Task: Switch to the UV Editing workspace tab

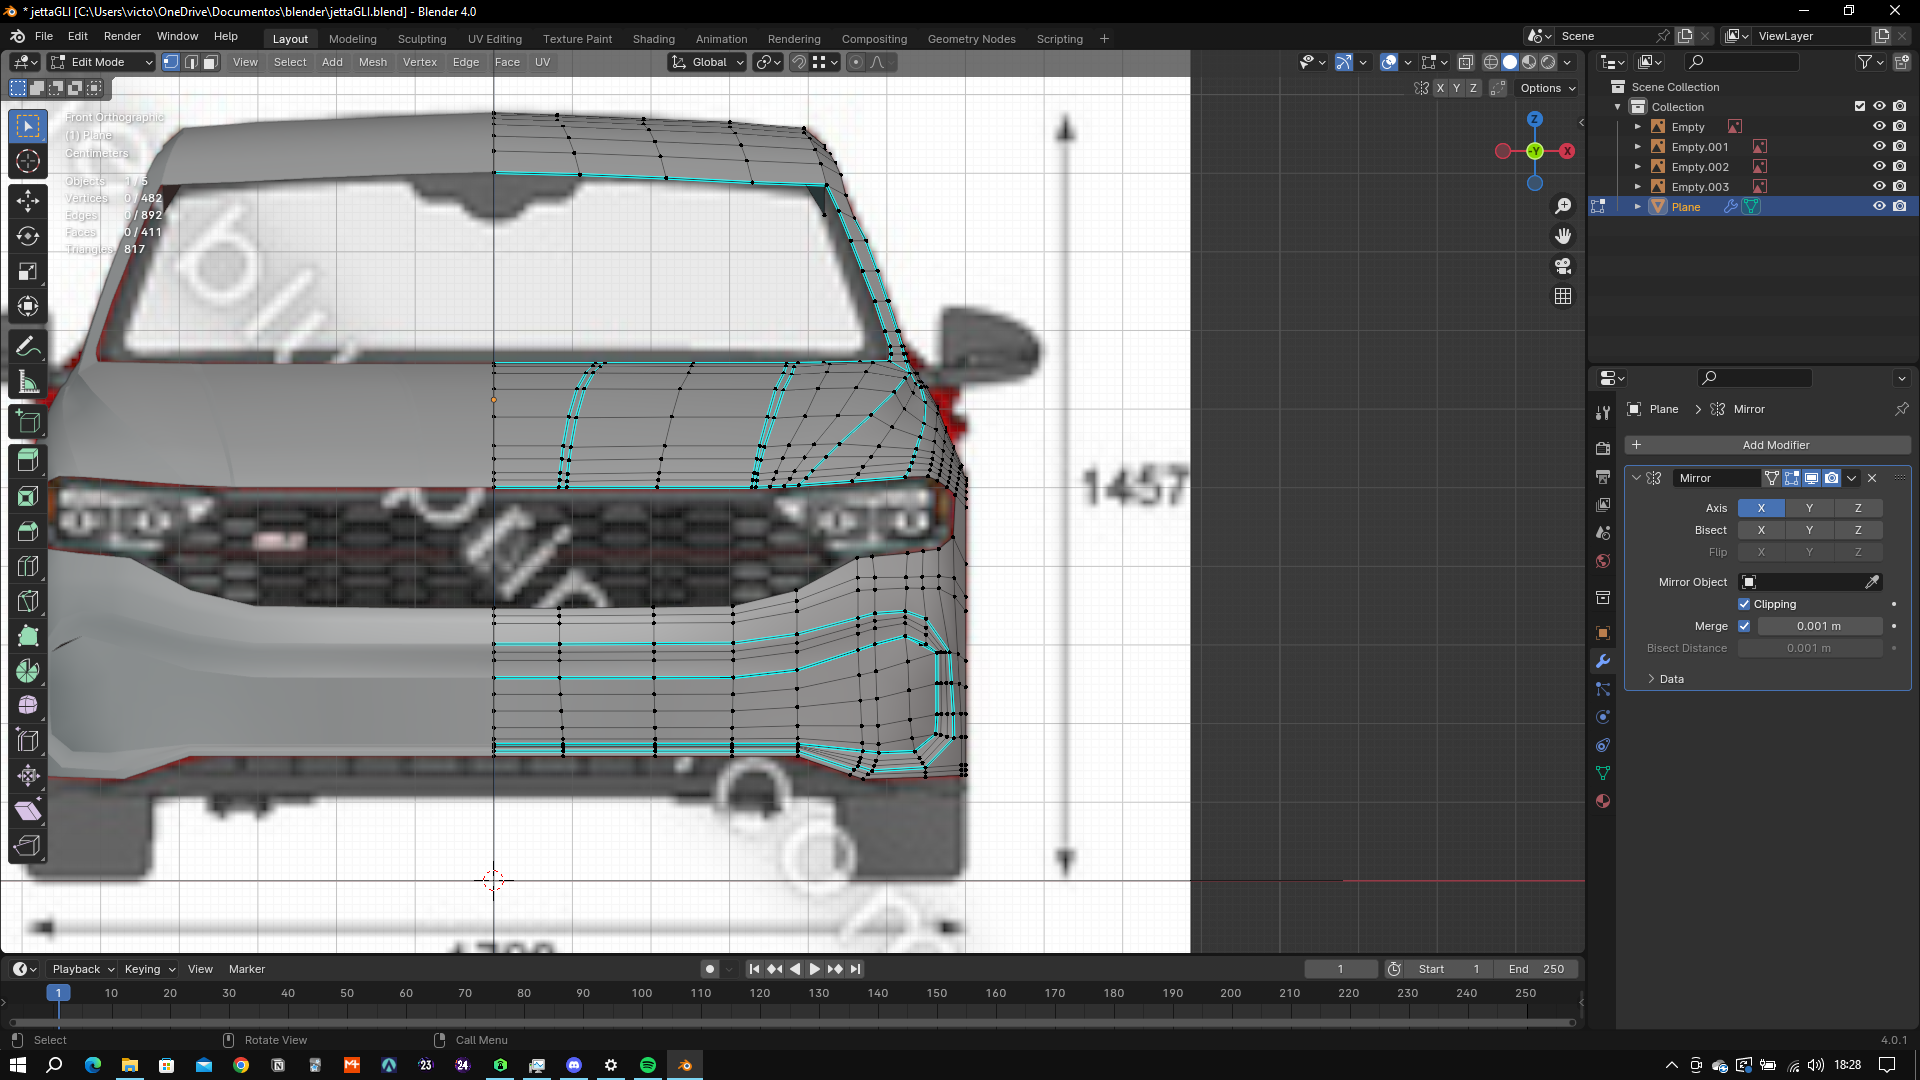Action: point(494,39)
